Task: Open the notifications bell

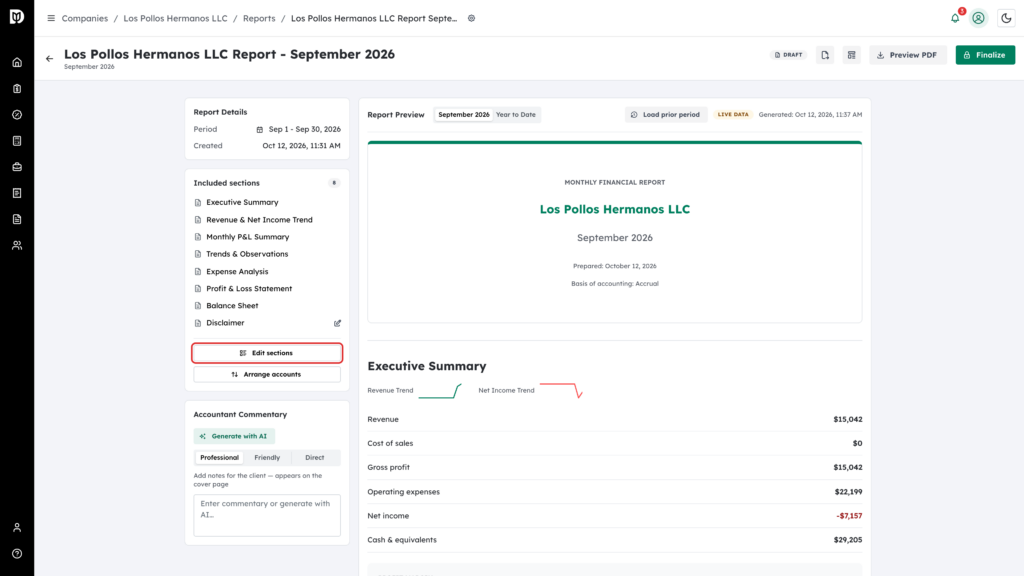Action: click(x=955, y=18)
